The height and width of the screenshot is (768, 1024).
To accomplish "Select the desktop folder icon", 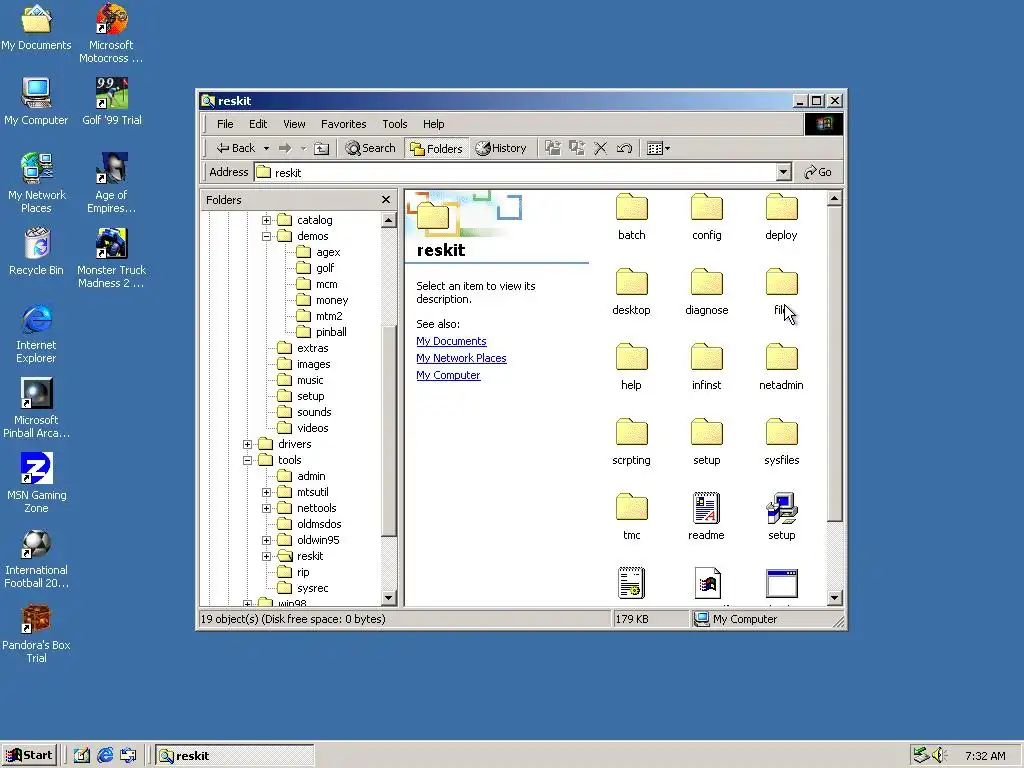I will click(632, 292).
